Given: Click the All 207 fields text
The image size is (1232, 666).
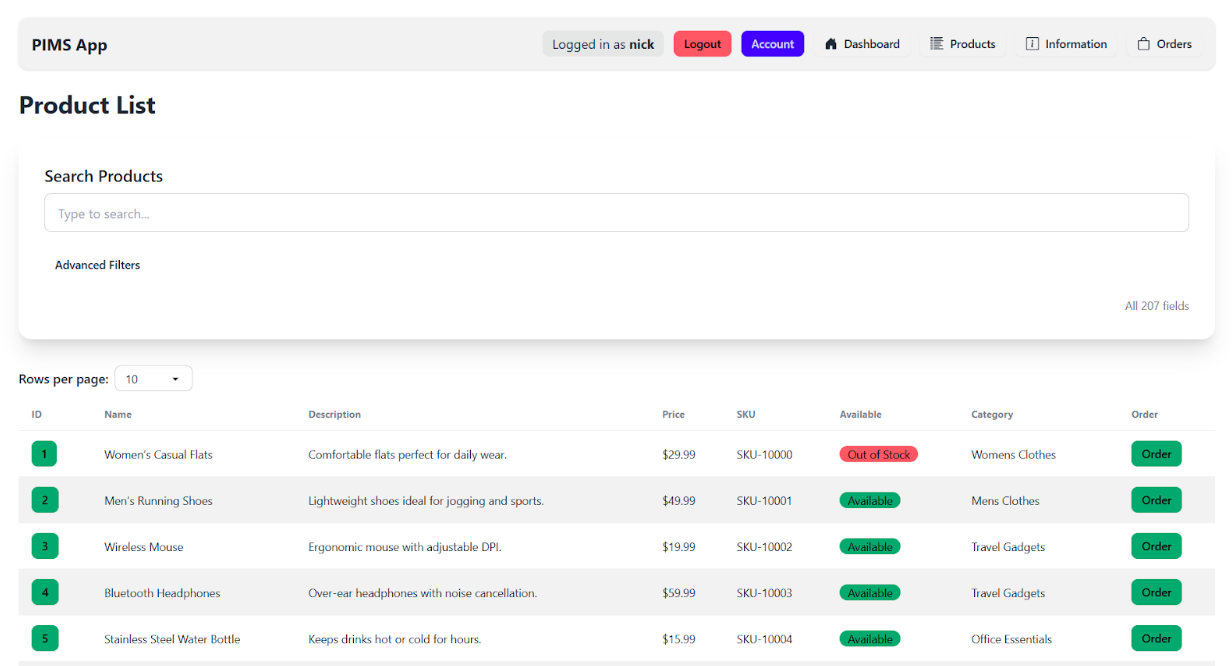Looking at the screenshot, I should pos(1157,305).
